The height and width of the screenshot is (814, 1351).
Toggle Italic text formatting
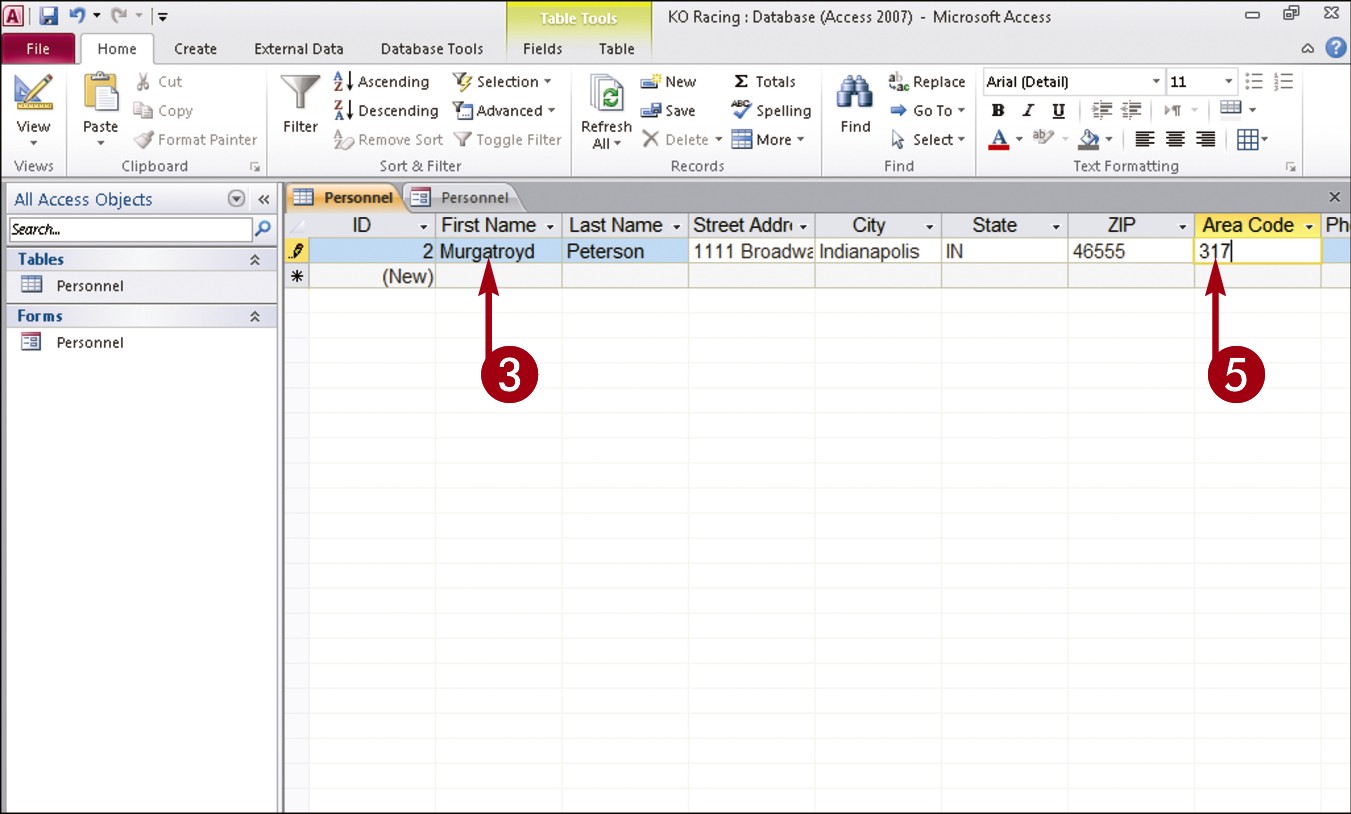point(1027,111)
